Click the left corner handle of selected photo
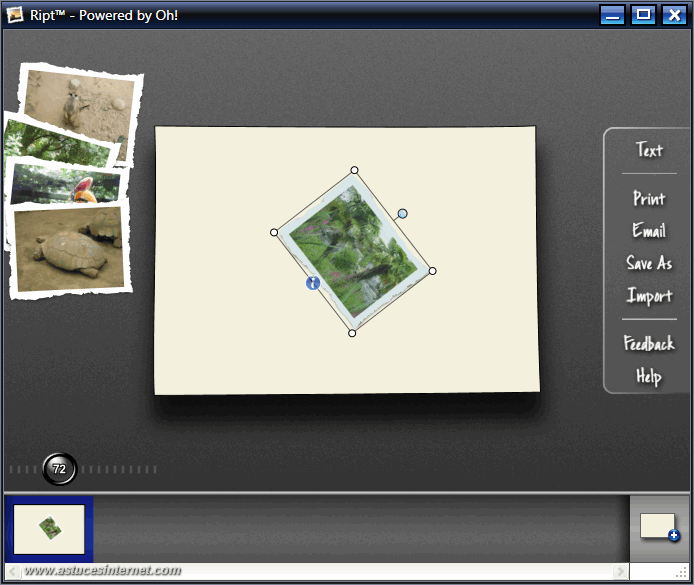This screenshot has height=585, width=694. [274, 232]
